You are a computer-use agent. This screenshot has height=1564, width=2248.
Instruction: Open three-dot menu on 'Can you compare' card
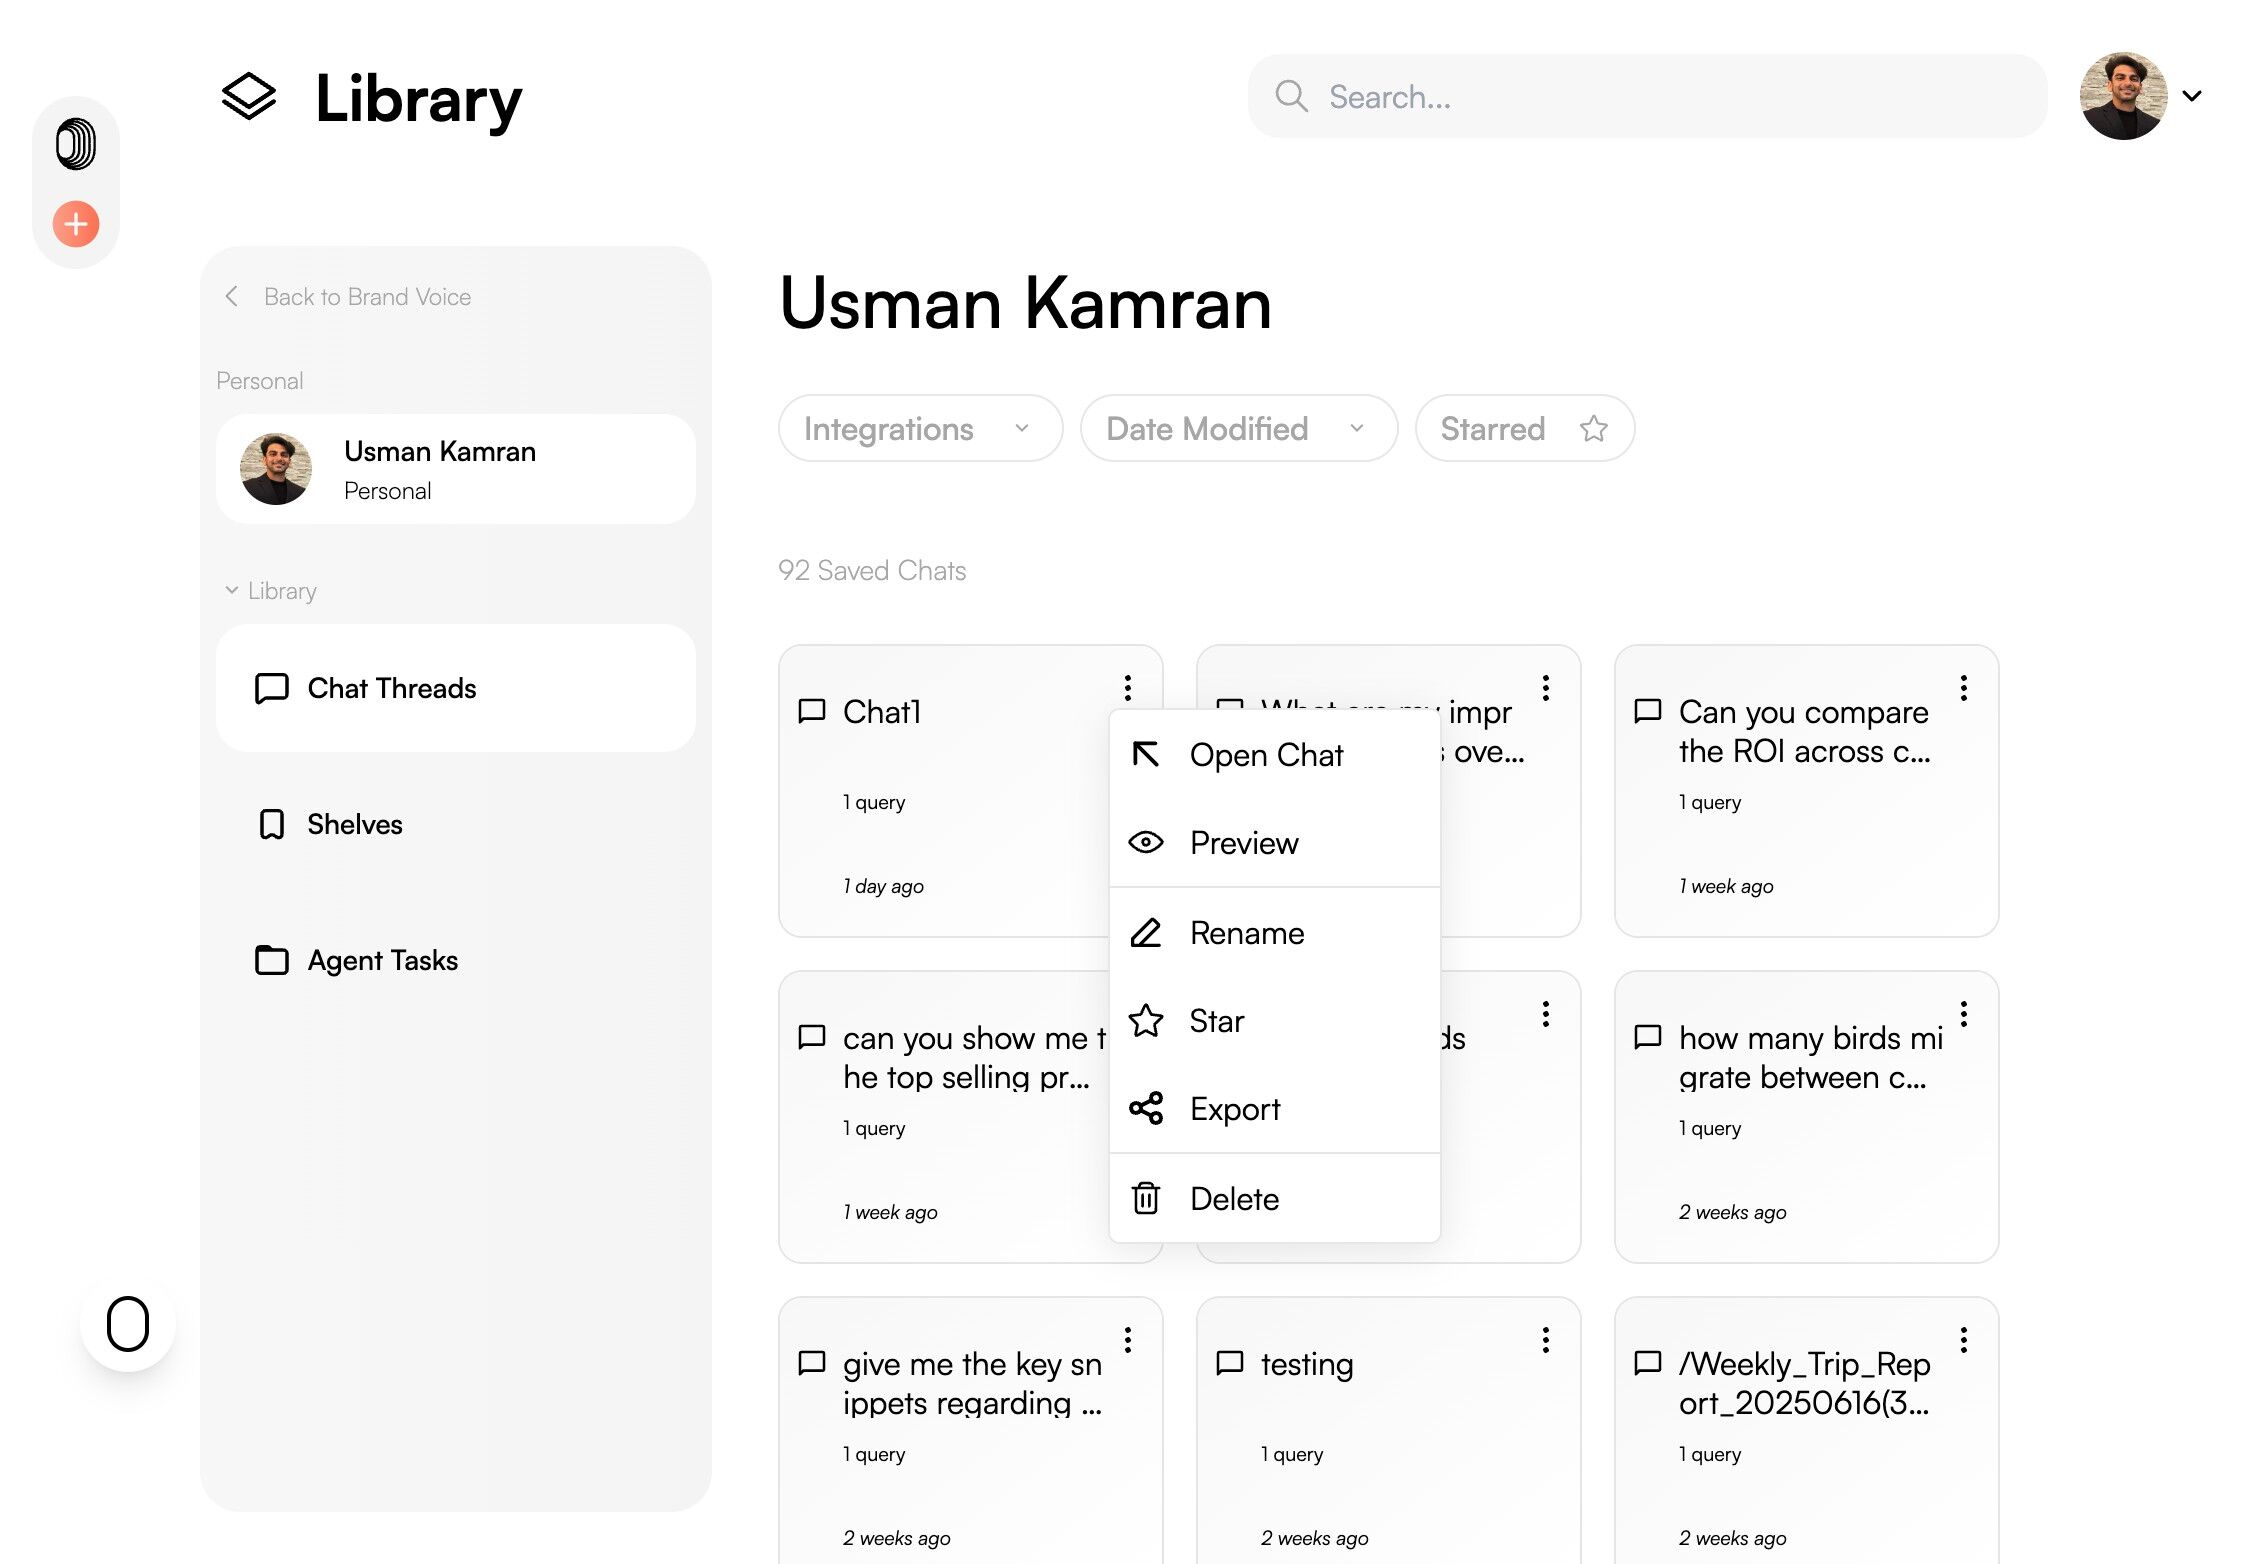pyautogui.click(x=1963, y=688)
